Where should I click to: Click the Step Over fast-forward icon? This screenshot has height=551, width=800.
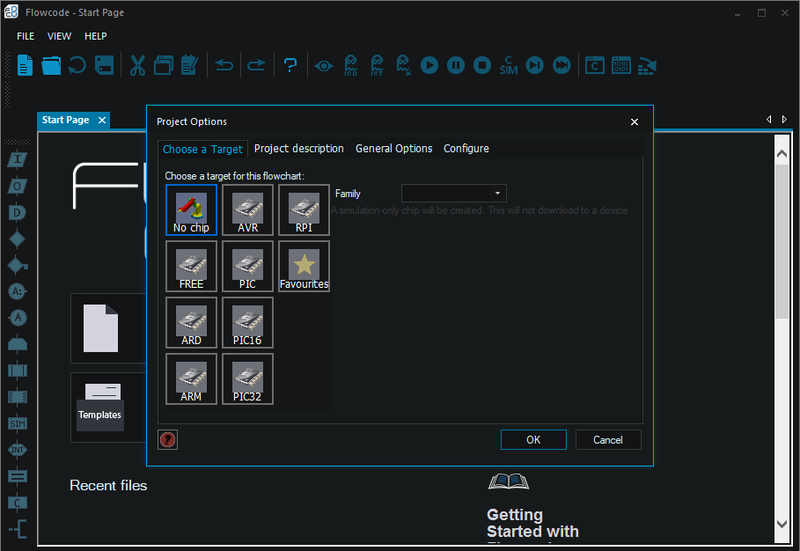tap(562, 65)
